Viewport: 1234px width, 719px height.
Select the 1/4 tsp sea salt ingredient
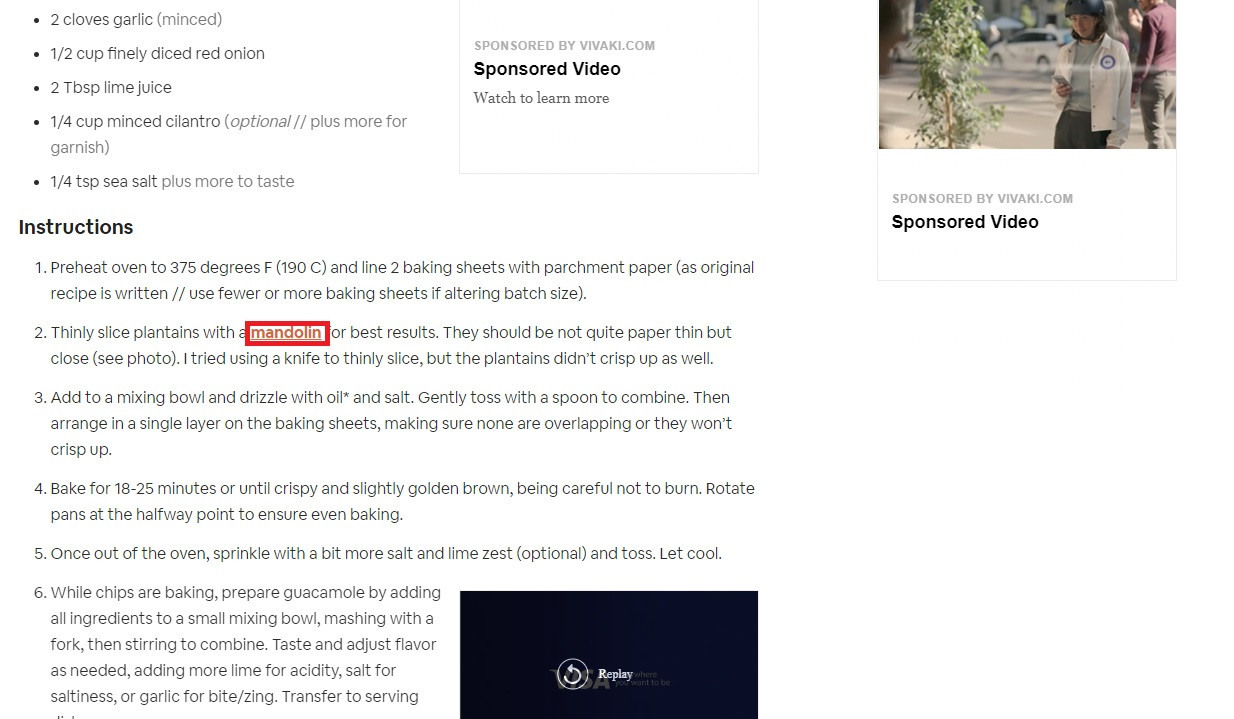click(172, 181)
